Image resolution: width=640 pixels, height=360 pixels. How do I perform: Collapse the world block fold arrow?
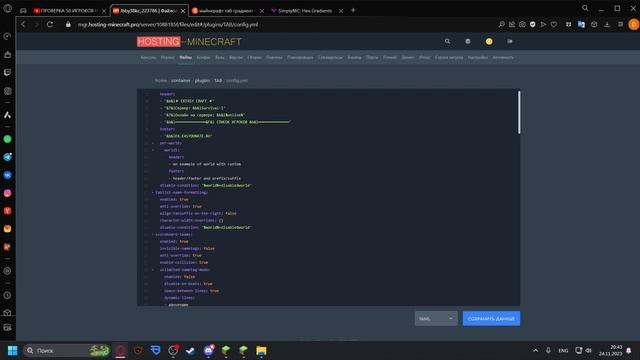153,150
